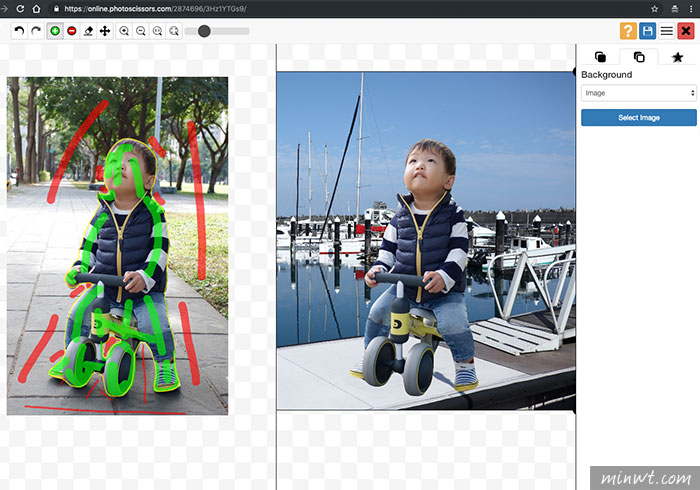The height and width of the screenshot is (490, 700).
Task: Click the result preview with marina background
Action: (426, 241)
